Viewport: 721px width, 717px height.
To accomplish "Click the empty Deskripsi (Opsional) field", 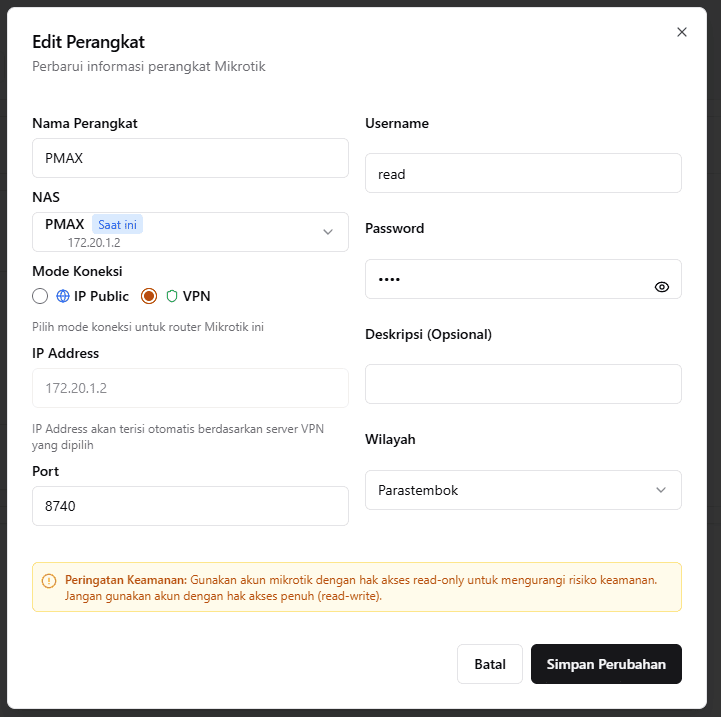I will click(523, 384).
